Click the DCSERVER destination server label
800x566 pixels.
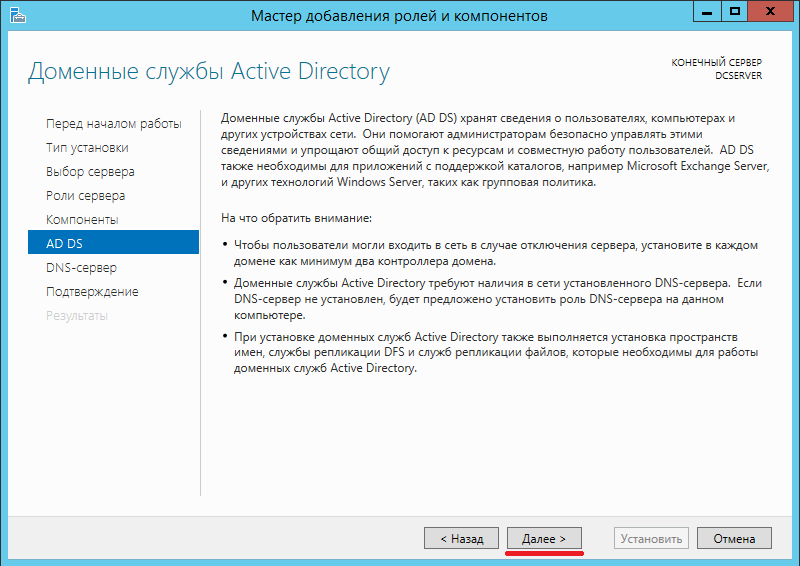[739, 76]
